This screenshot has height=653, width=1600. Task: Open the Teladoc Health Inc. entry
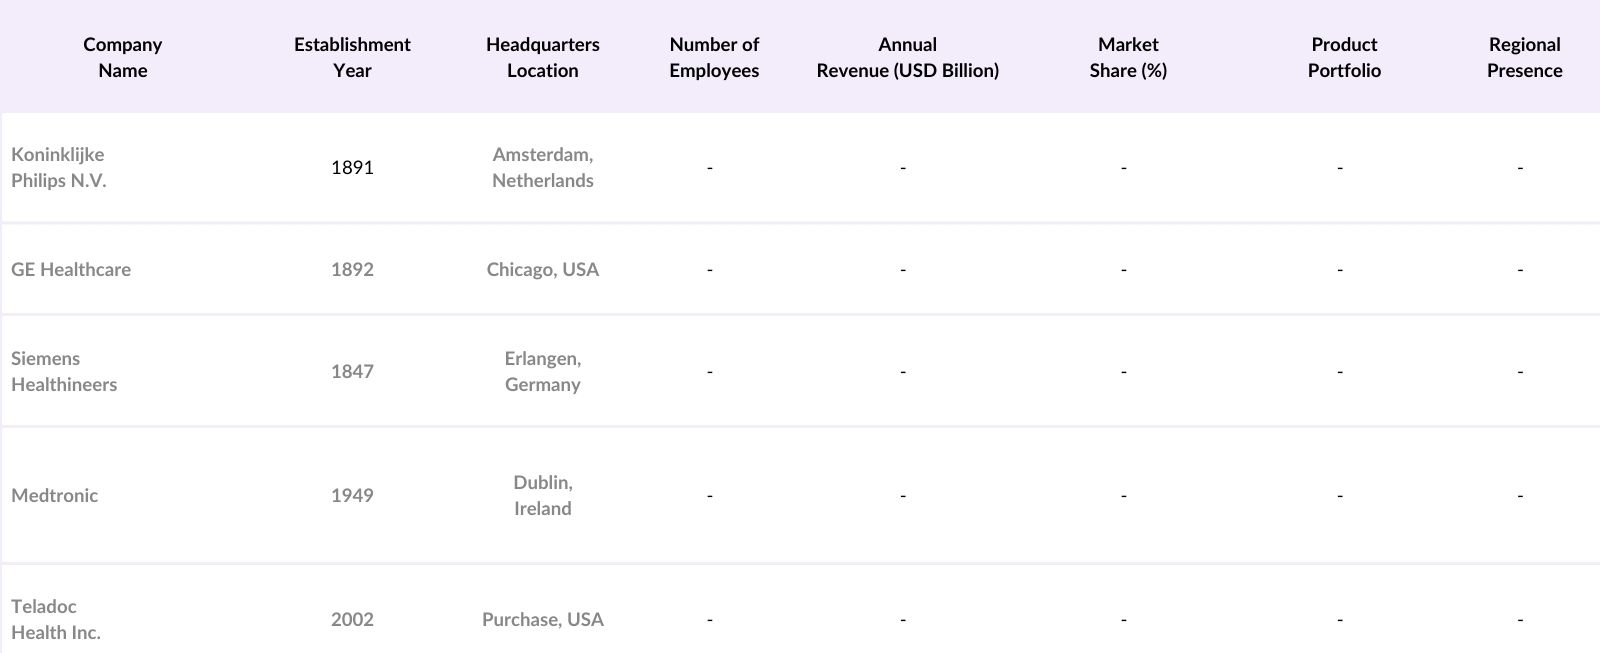(56, 619)
